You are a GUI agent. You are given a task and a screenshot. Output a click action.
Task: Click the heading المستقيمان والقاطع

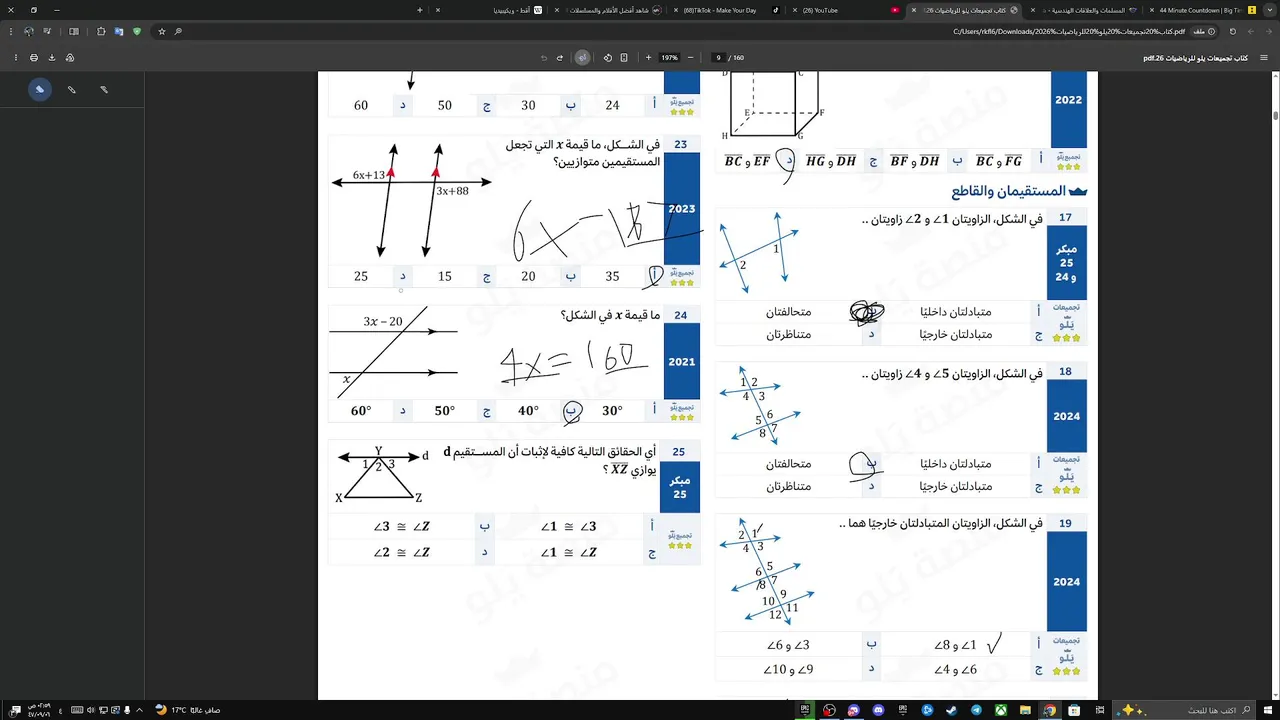(1008, 191)
